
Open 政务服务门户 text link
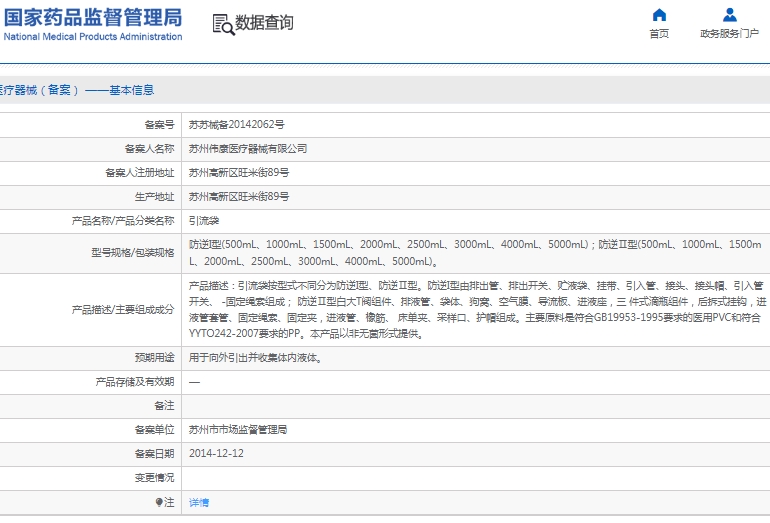pyautogui.click(x=729, y=33)
